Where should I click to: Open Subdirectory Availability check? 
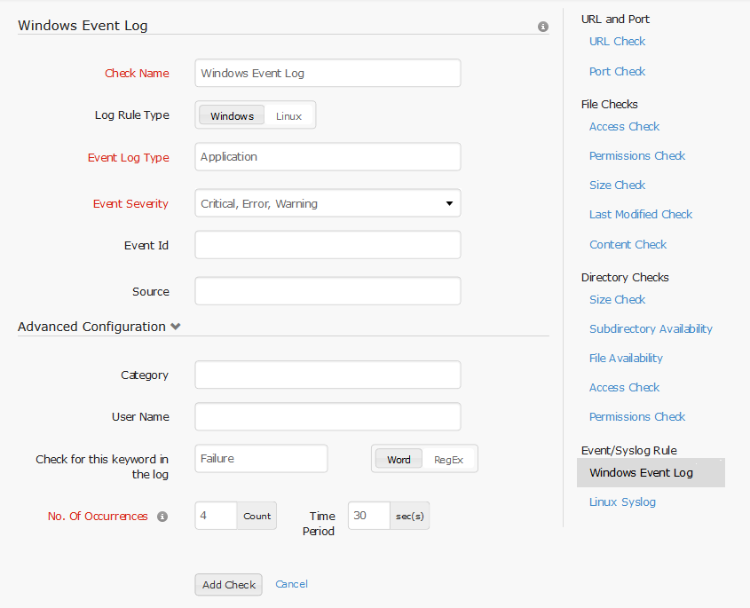(650, 329)
